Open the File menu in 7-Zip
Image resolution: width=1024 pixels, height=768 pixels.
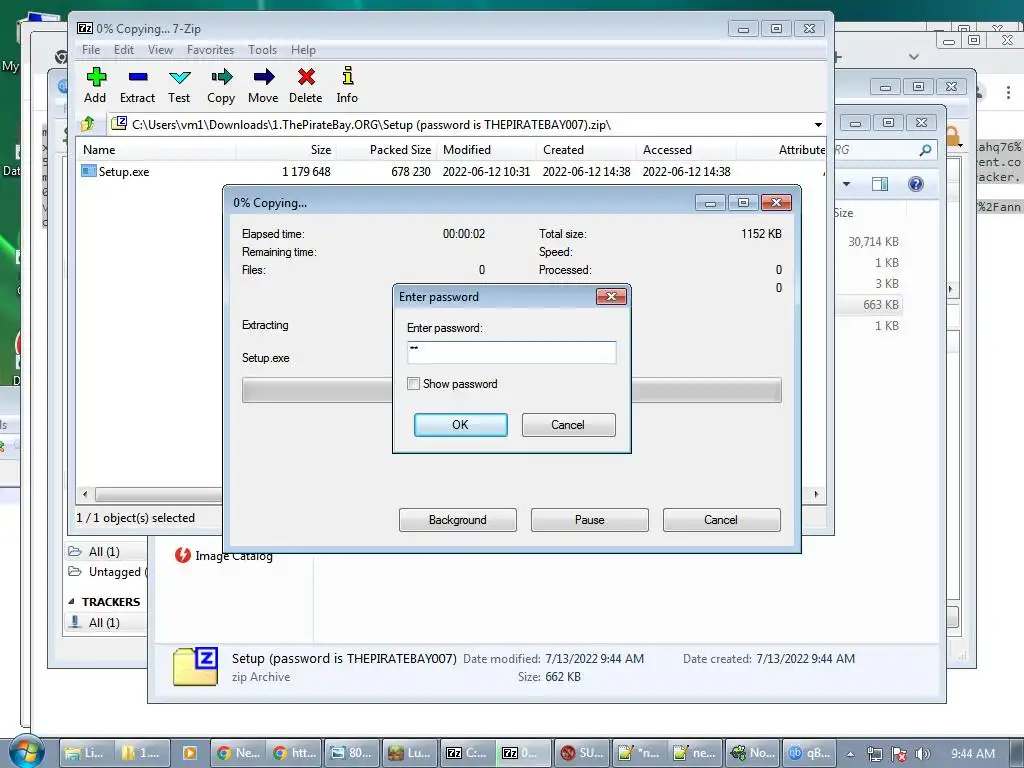click(91, 50)
